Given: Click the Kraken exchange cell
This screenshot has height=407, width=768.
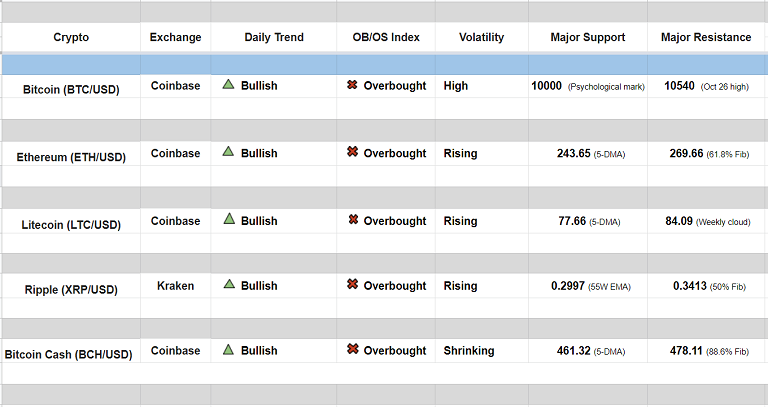Looking at the screenshot, I should coord(175,286).
